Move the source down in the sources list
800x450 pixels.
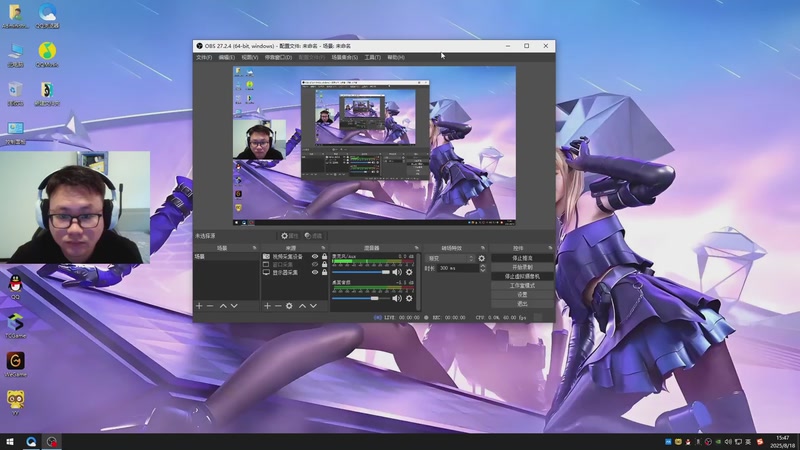313,306
